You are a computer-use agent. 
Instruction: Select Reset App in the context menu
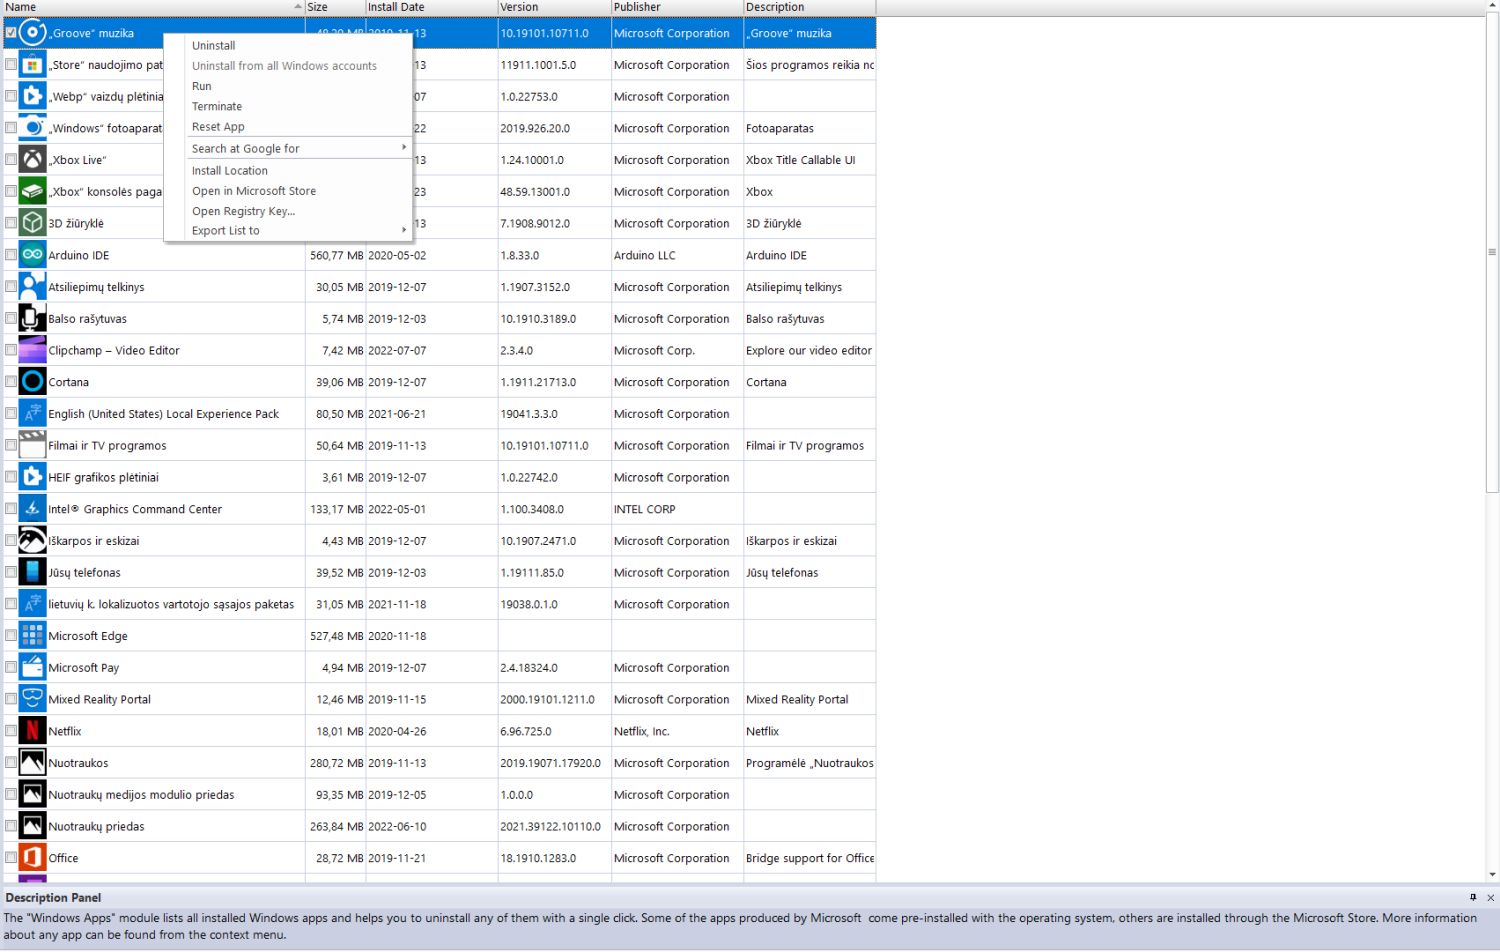click(218, 127)
